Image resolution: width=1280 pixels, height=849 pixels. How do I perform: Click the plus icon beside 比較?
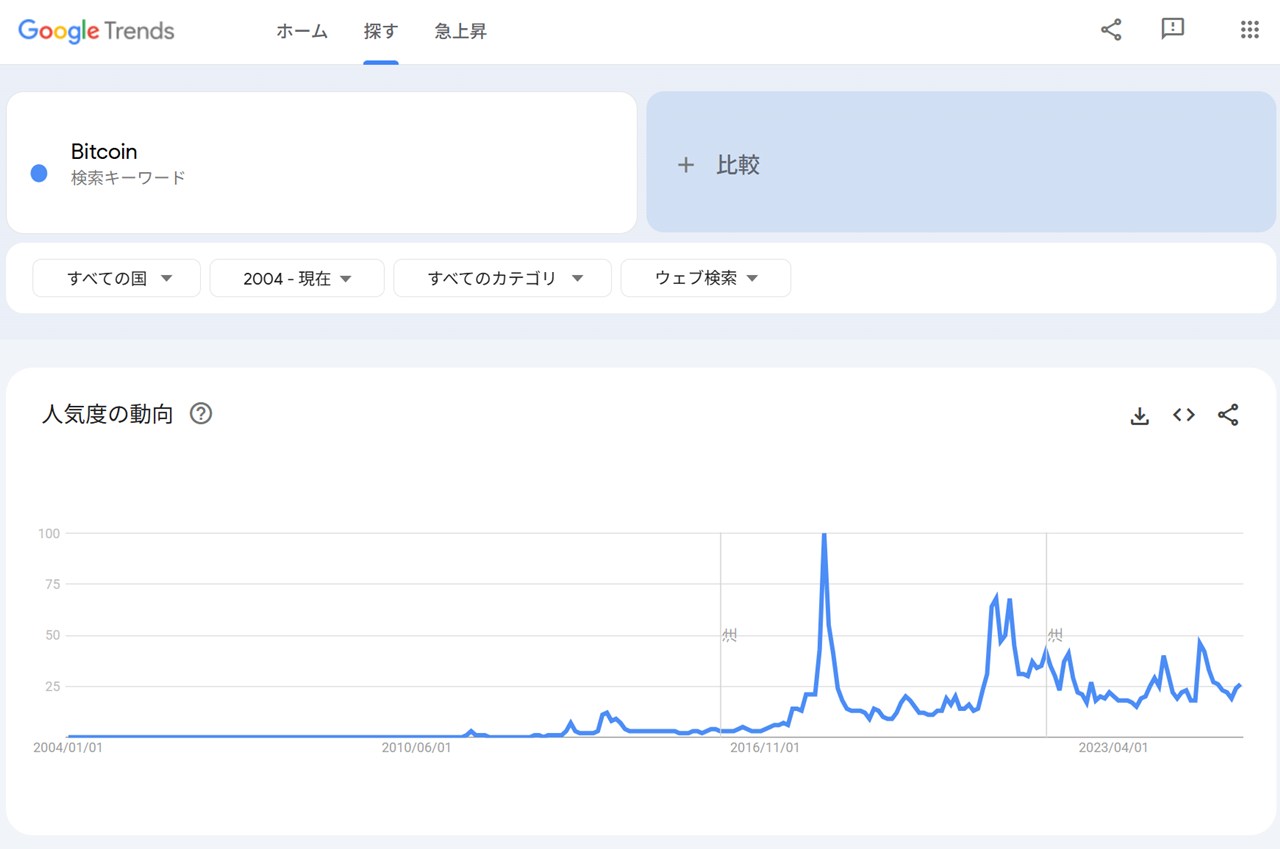685,165
